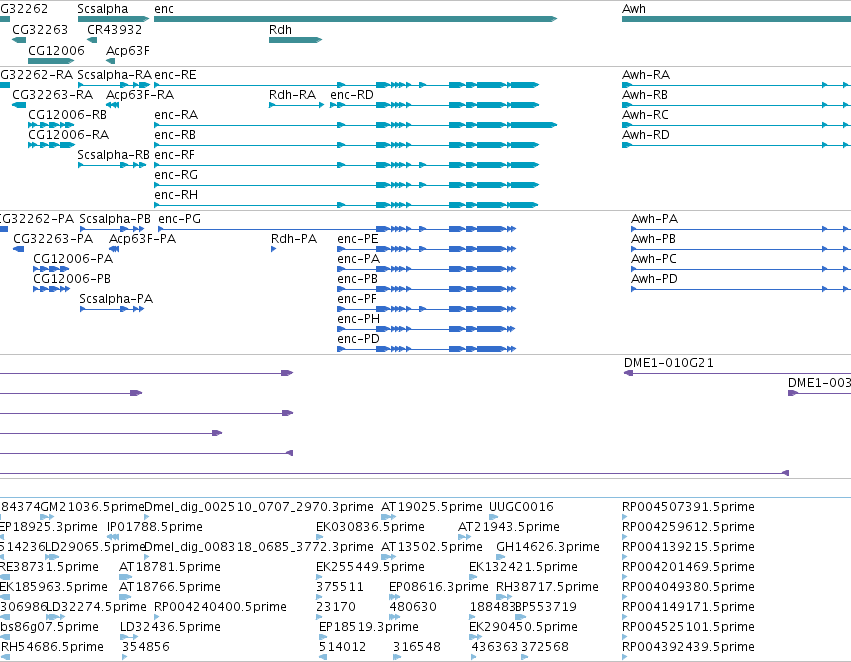The height and width of the screenshot is (662, 851).
Task: Select the enc-PF protein label
Action: pyautogui.click(x=357, y=299)
